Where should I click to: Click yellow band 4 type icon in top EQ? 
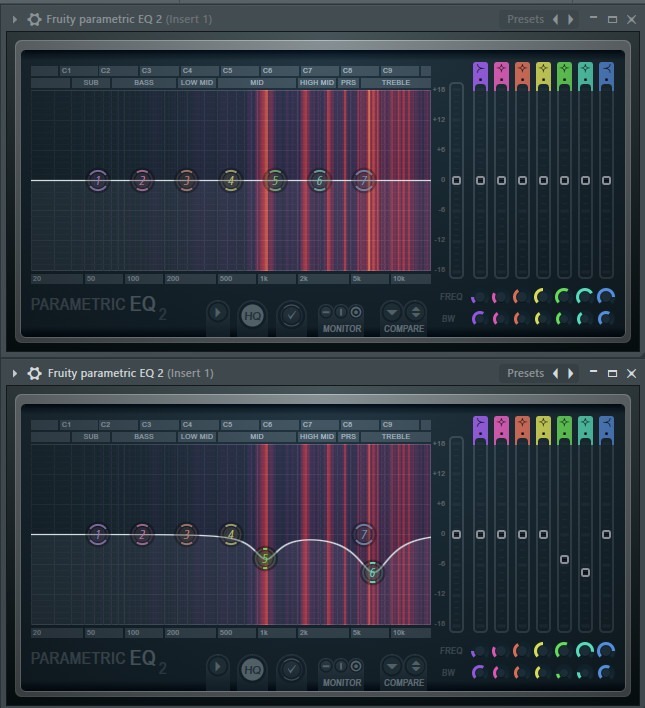[x=543, y=69]
